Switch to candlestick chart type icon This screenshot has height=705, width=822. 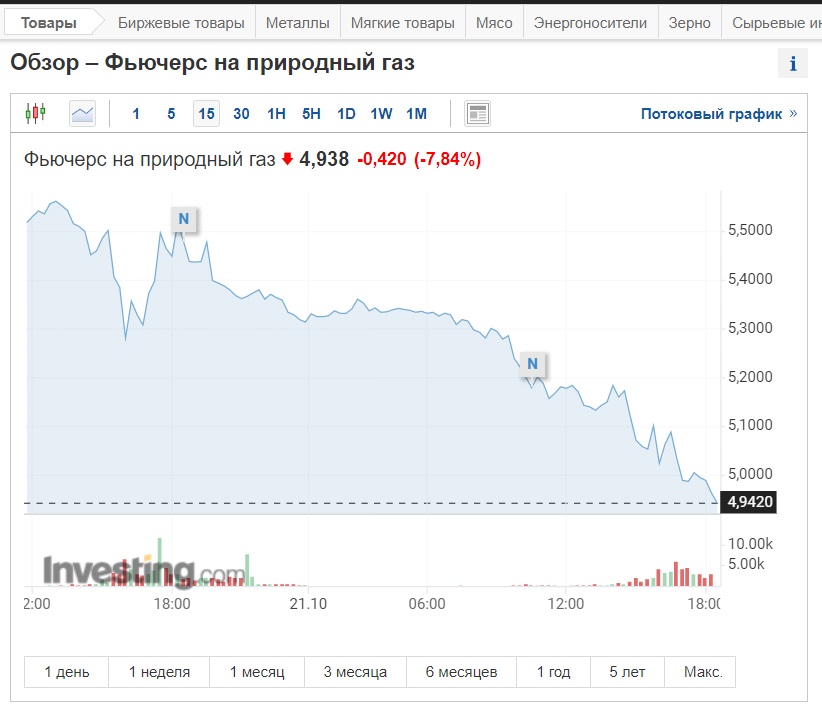point(36,113)
